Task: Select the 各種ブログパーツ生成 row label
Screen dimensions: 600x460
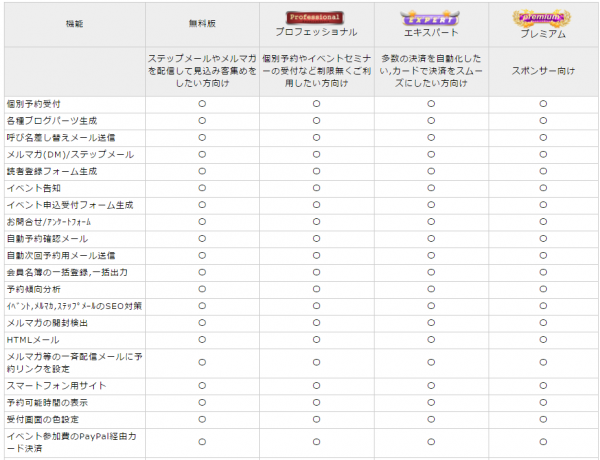Action: tap(52, 121)
